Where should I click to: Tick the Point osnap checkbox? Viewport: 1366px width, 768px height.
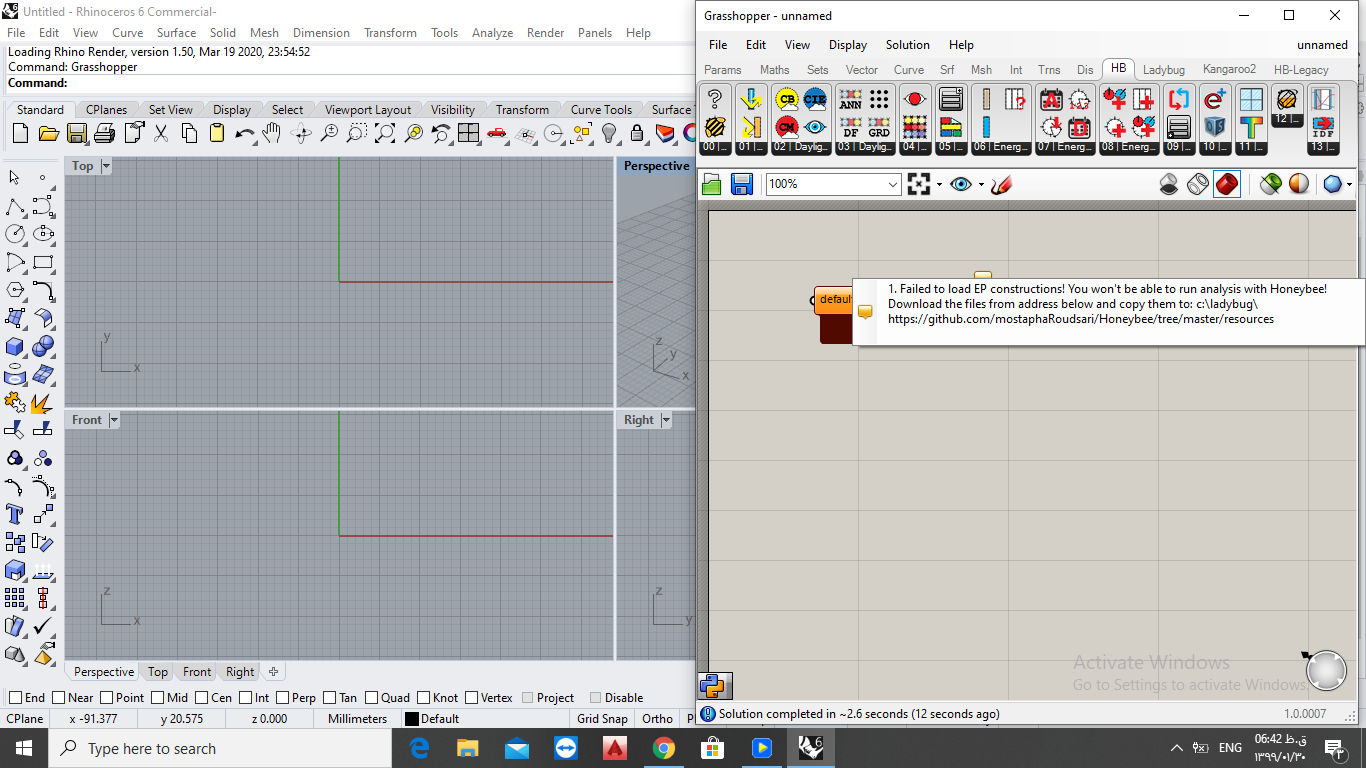click(x=106, y=698)
